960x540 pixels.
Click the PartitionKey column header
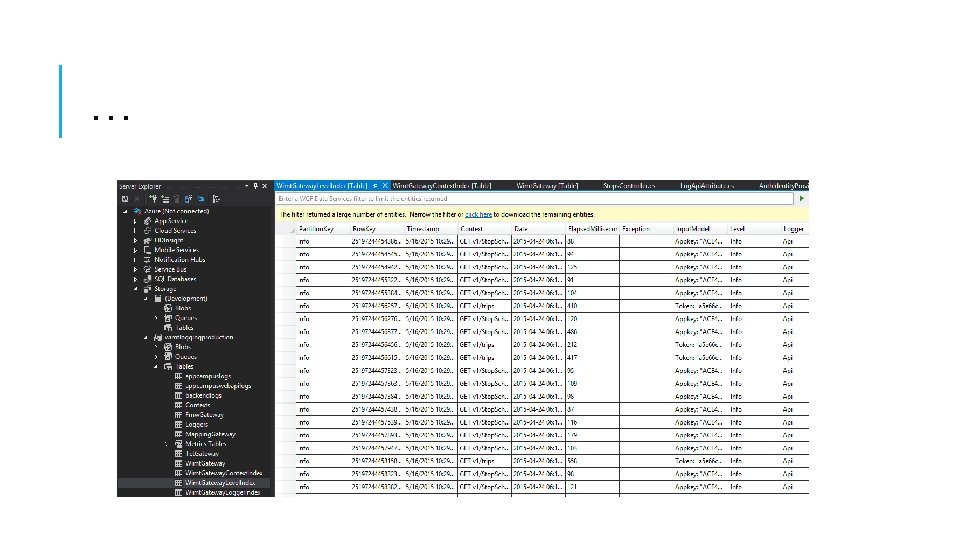[323, 229]
